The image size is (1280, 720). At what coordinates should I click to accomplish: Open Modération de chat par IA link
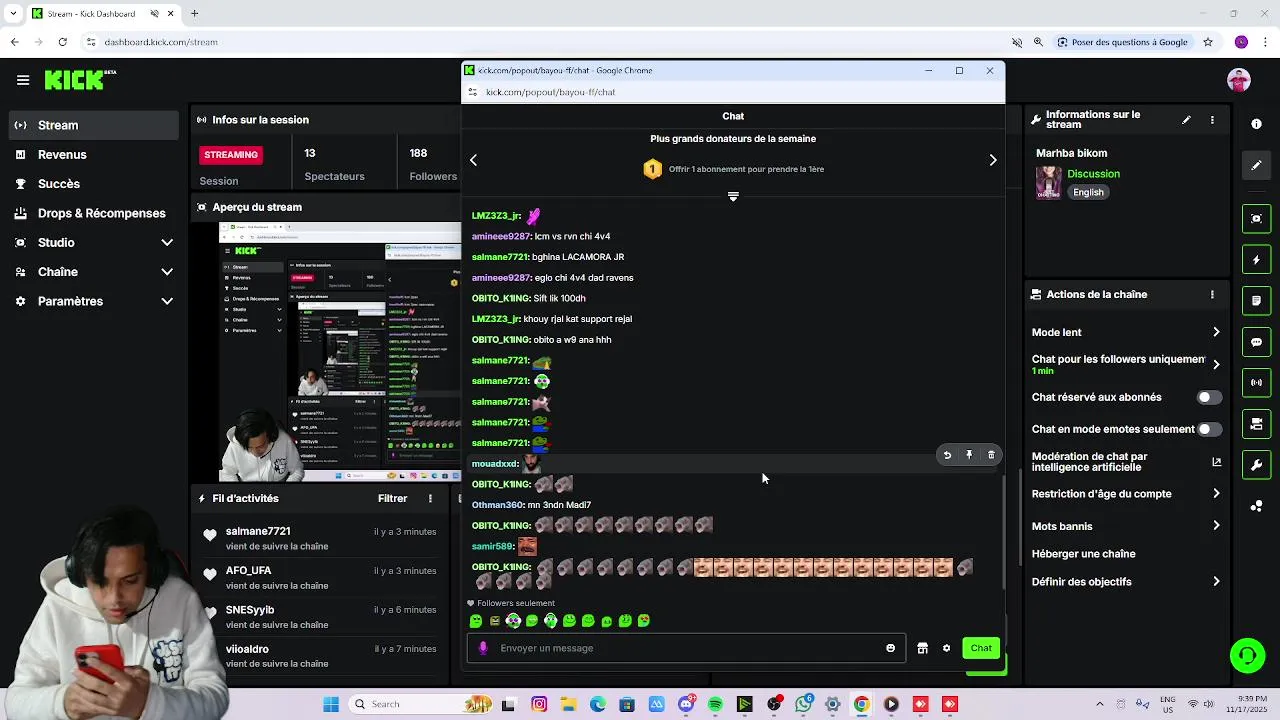click(1126, 461)
